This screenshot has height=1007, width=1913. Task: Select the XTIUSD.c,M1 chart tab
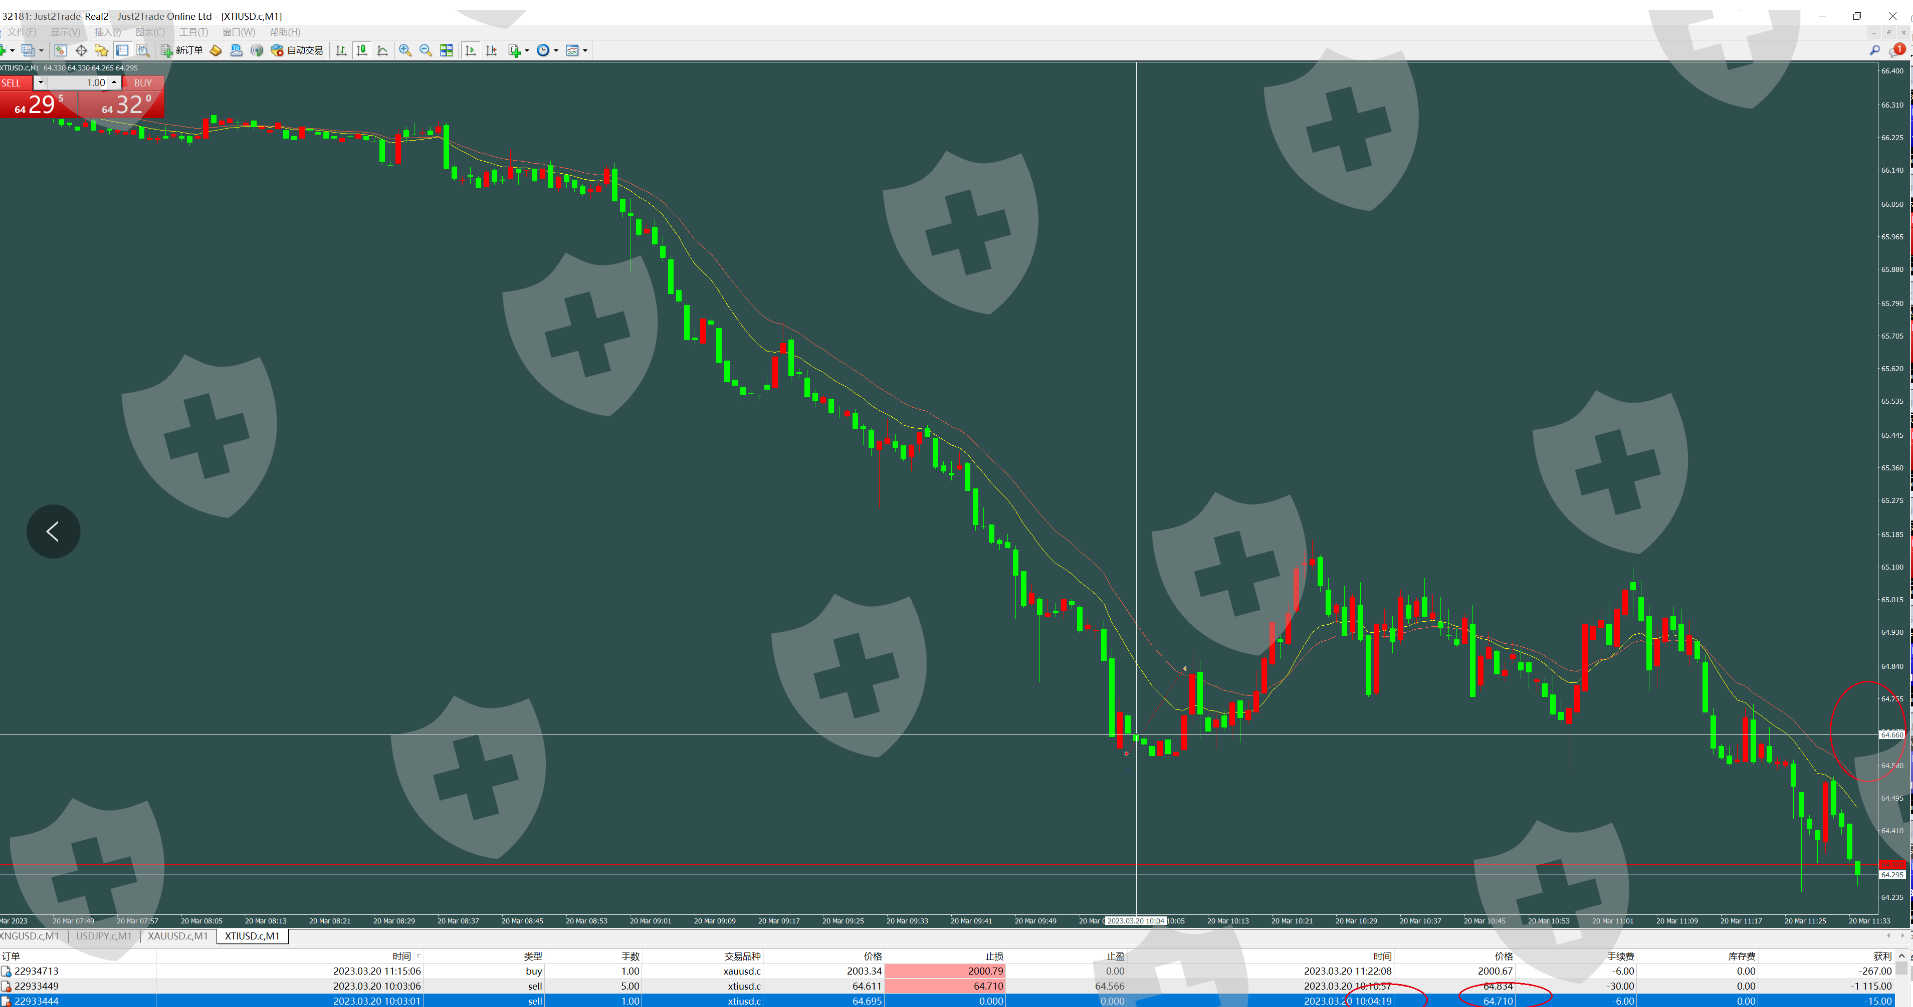[x=252, y=936]
